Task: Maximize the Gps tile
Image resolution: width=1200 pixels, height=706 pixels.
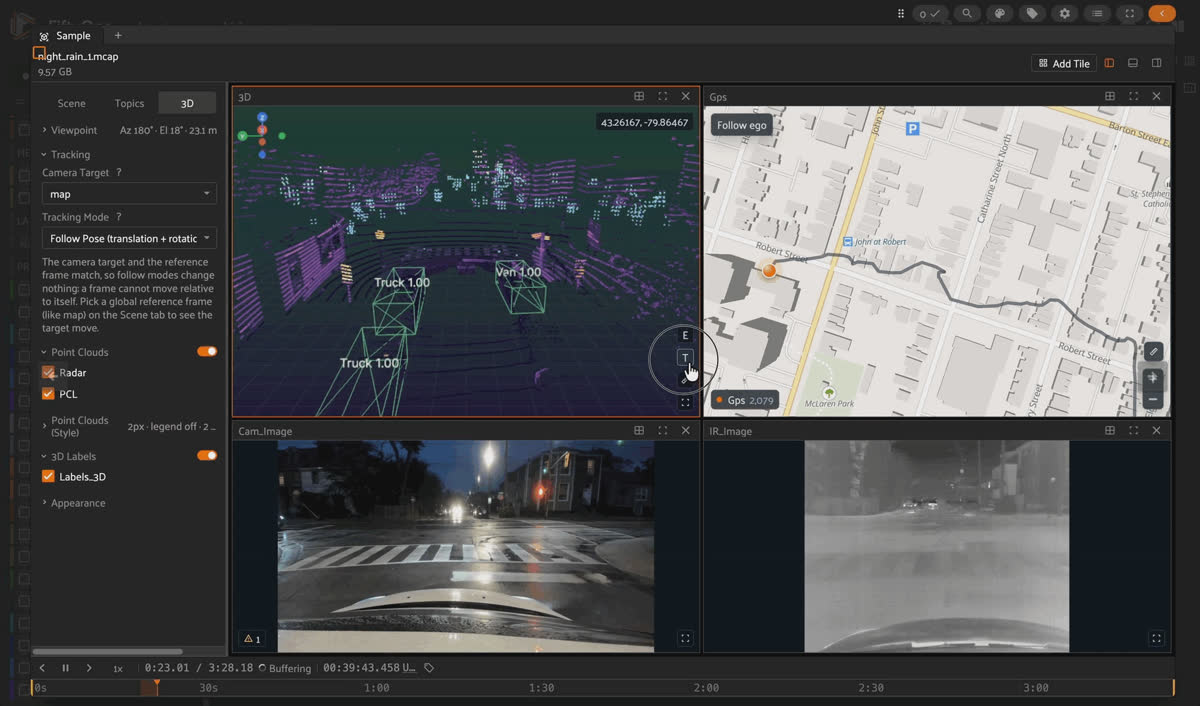Action: pyautogui.click(x=1133, y=96)
